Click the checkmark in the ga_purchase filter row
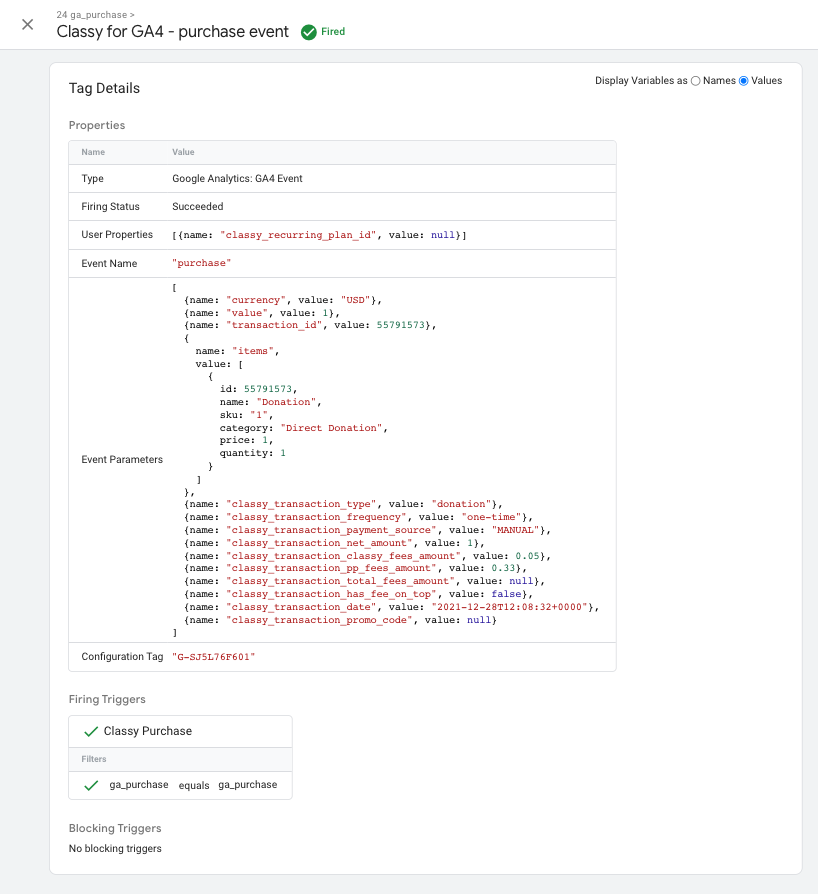Screen dimensions: 818x894 click(91, 786)
